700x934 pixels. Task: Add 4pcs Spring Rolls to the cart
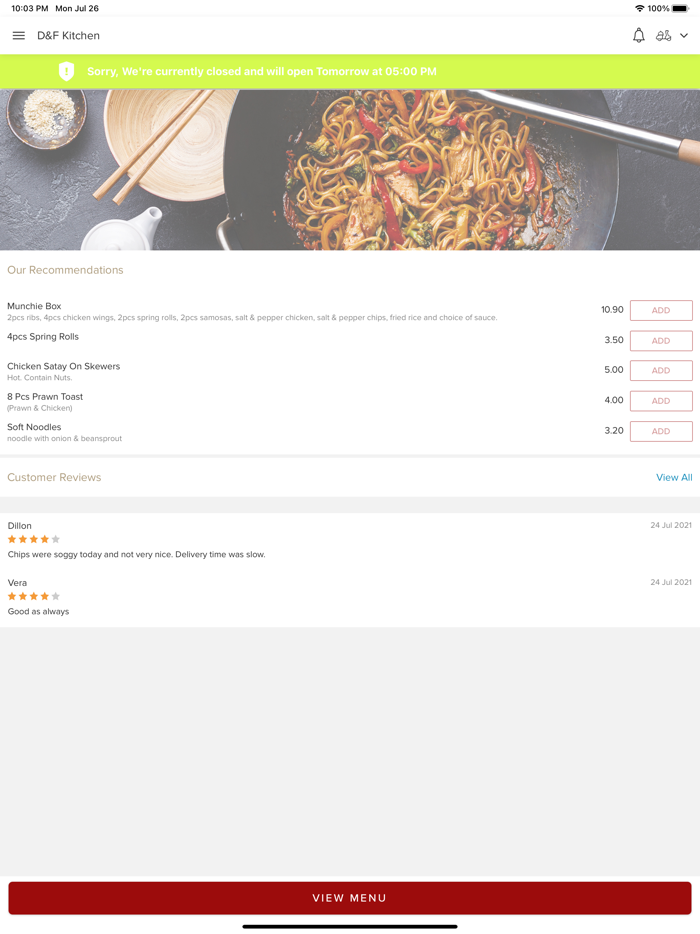pyautogui.click(x=660, y=340)
